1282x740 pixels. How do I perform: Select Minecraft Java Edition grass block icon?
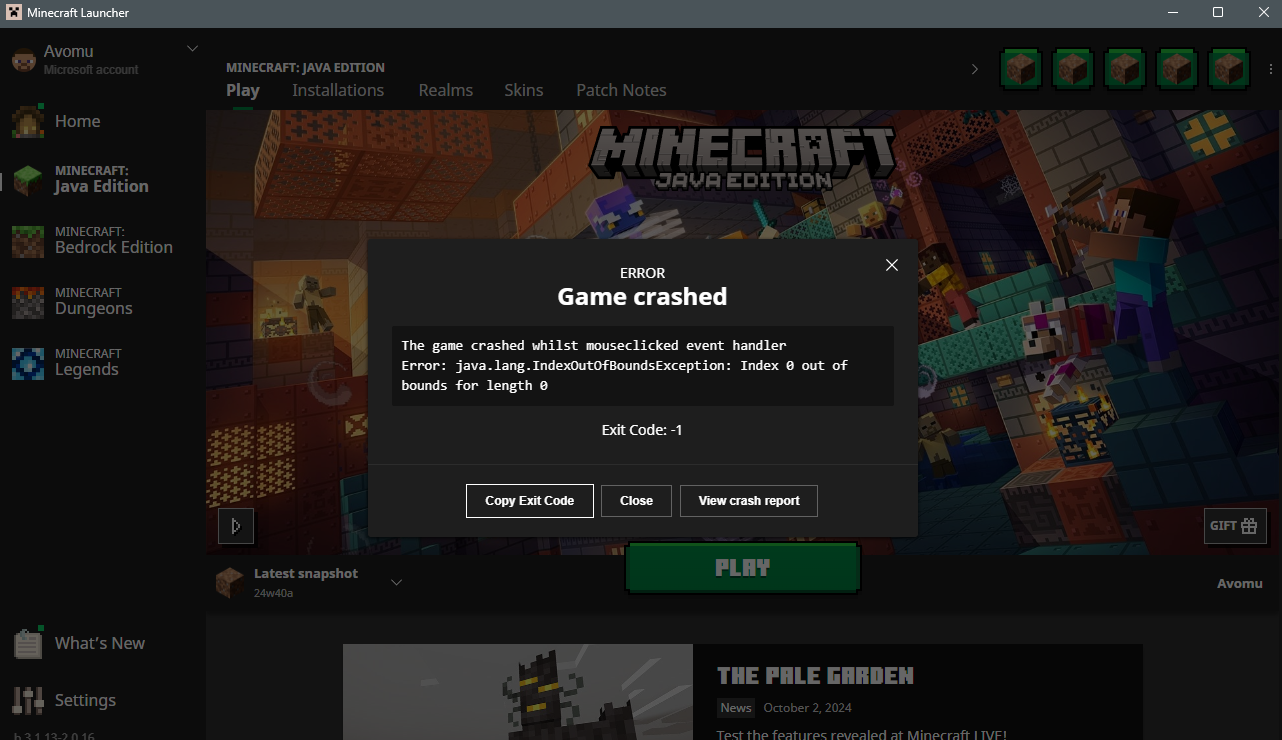click(28, 180)
